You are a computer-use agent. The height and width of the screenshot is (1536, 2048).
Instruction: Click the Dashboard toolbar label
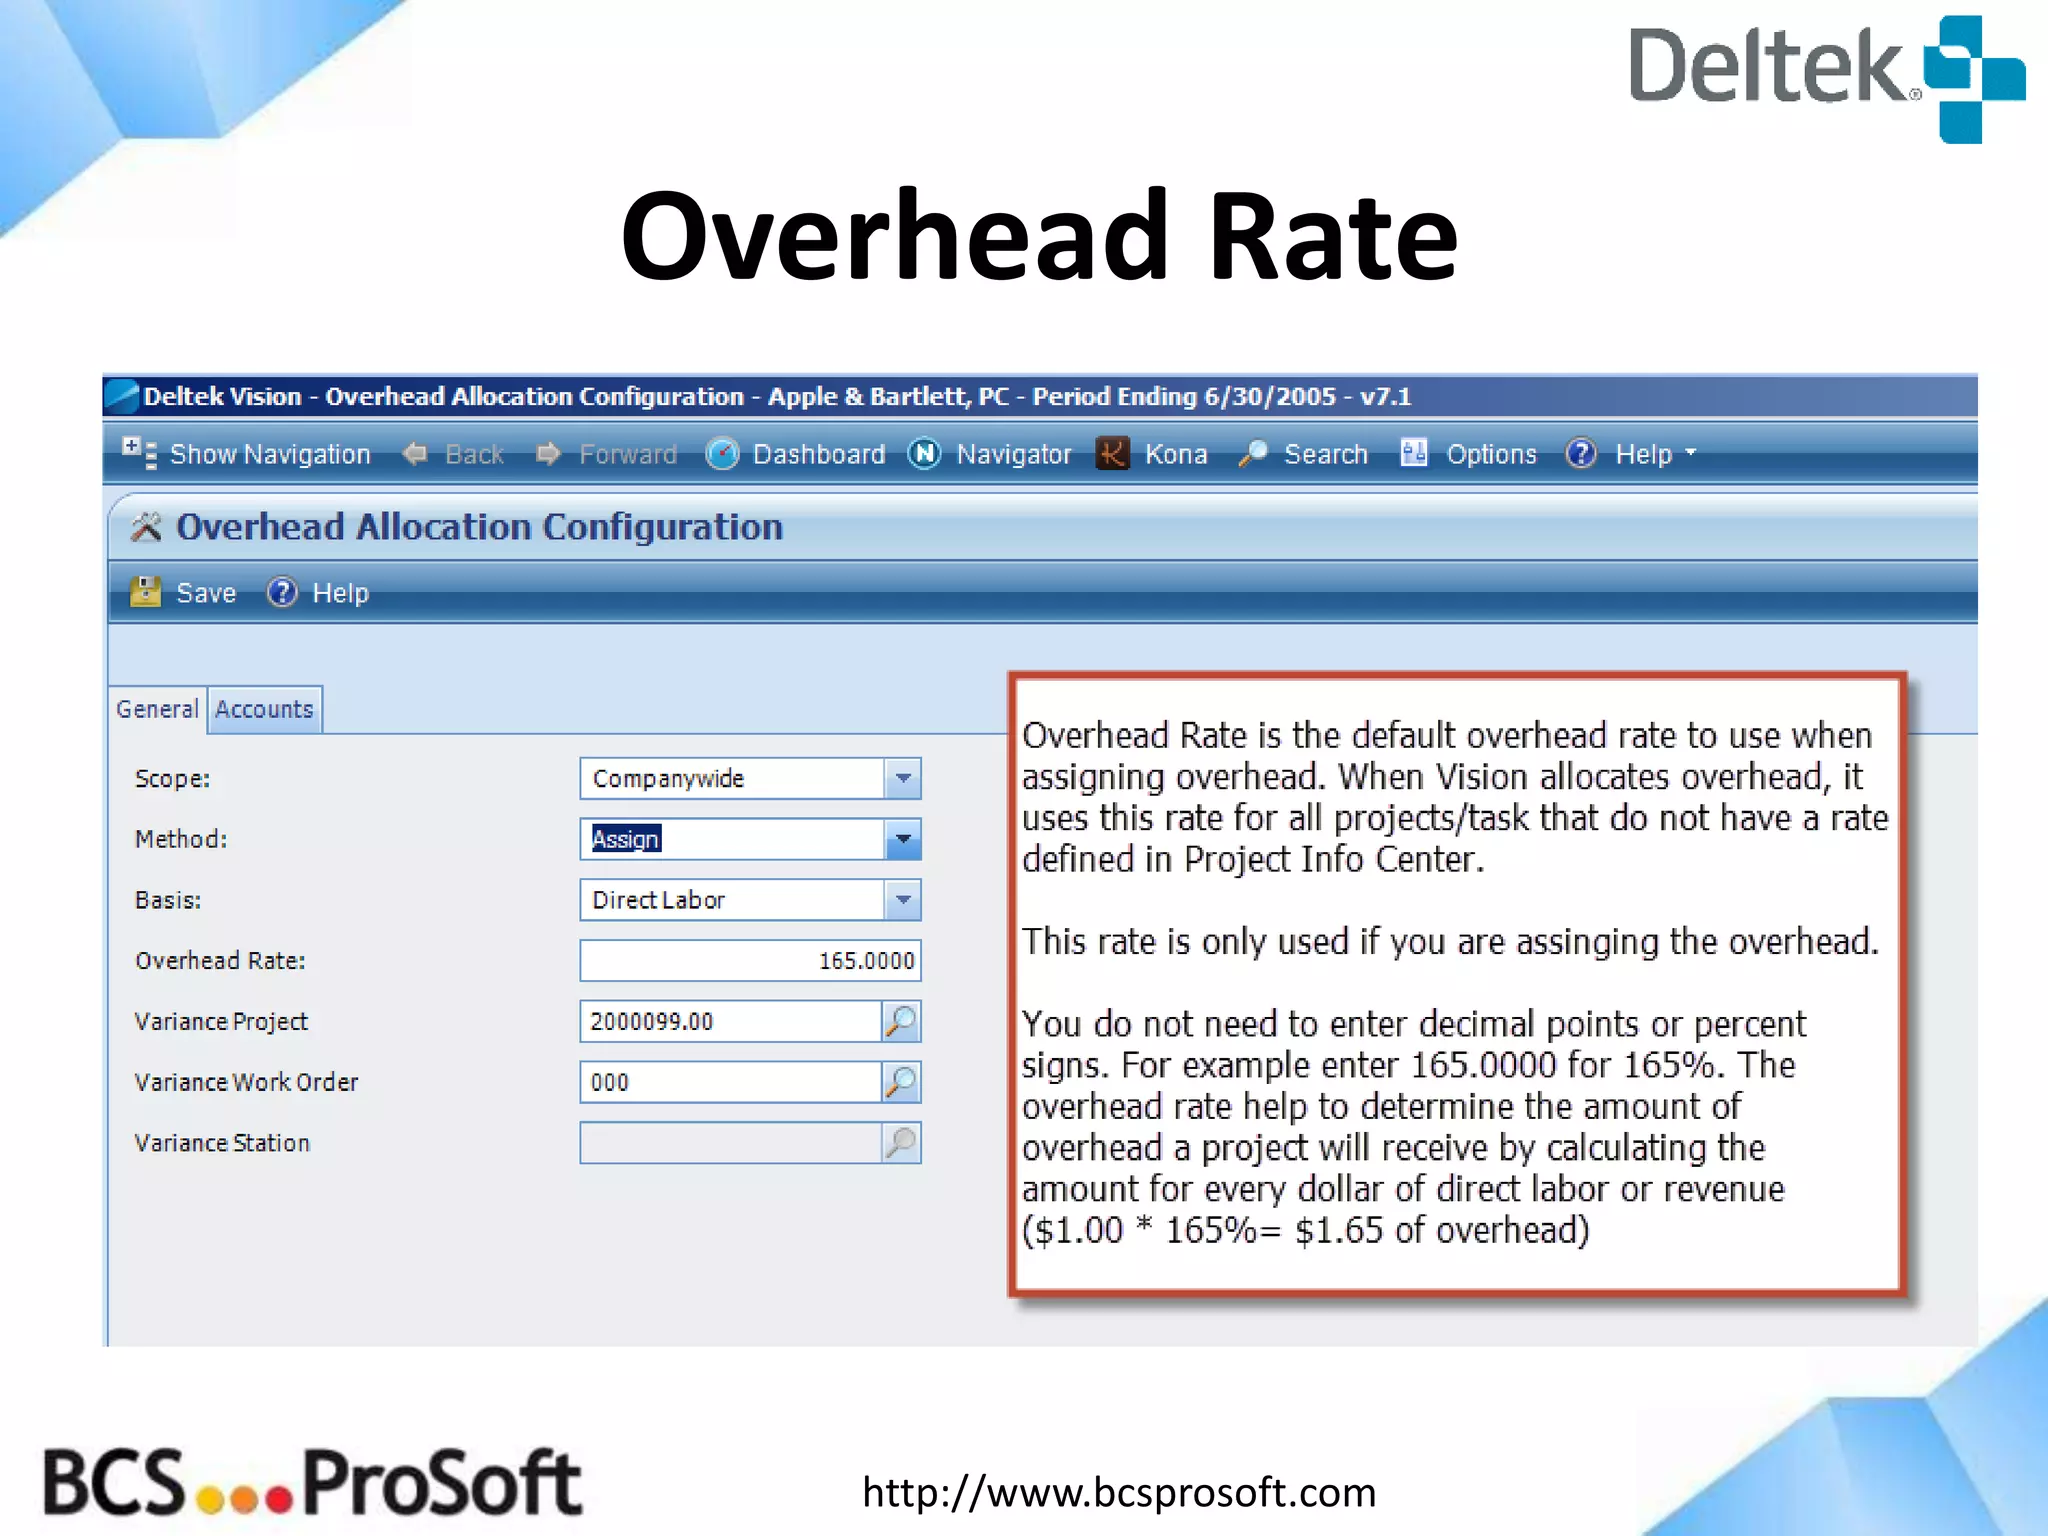819,454
